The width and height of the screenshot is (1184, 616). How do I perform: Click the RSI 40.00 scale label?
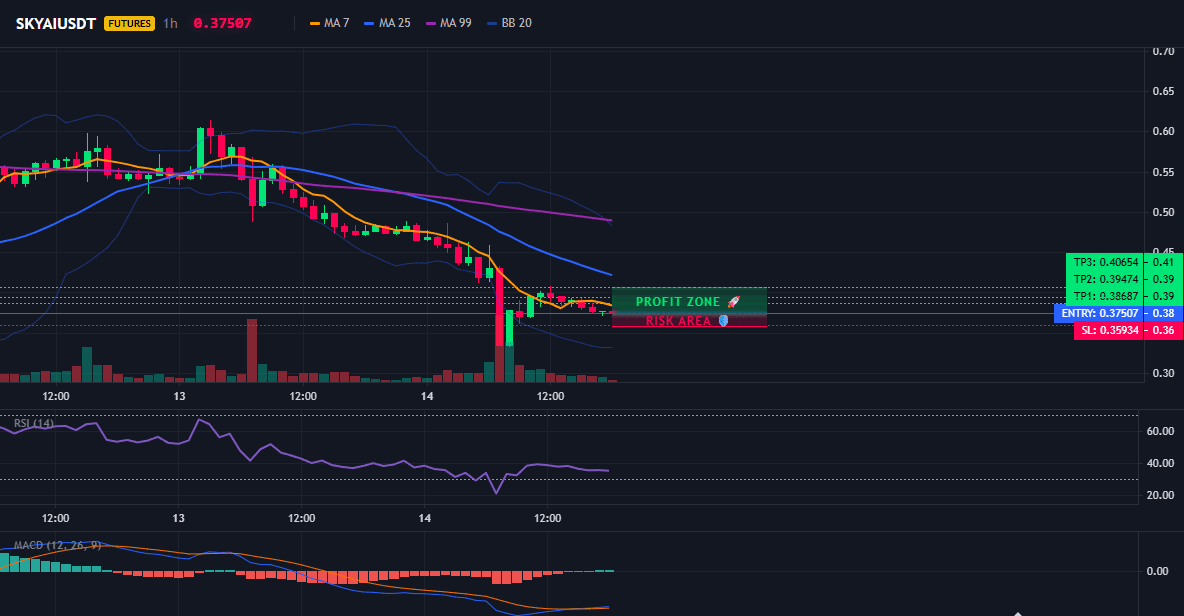1160,464
